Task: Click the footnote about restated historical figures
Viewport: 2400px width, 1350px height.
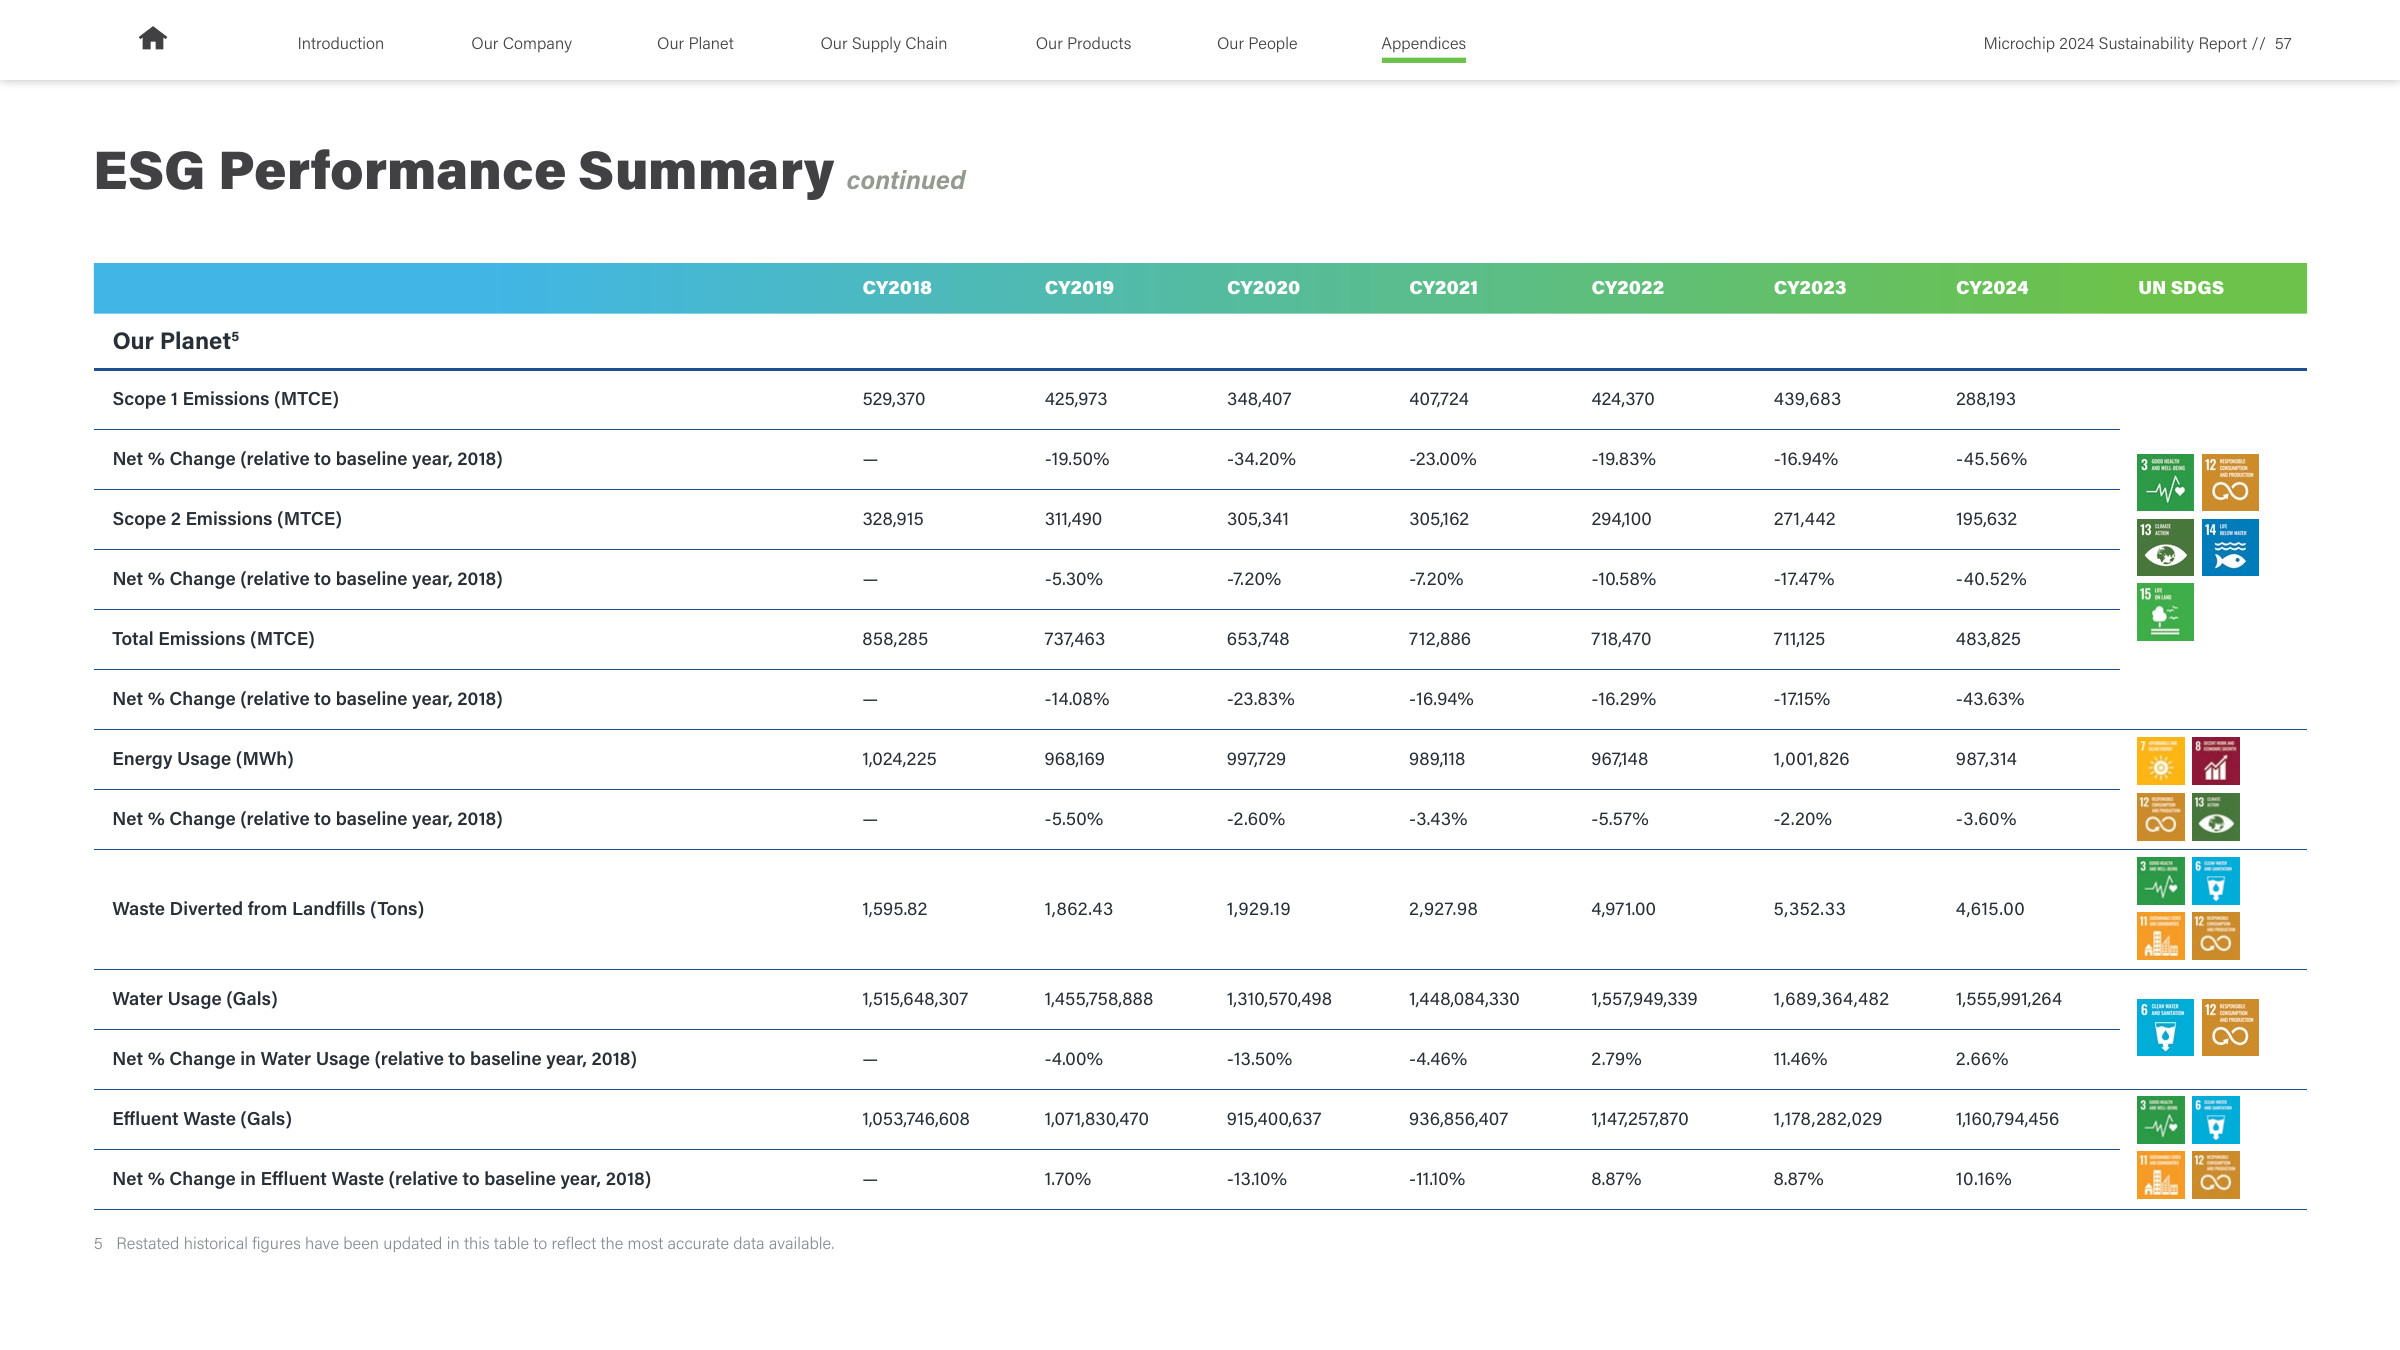Action: [x=464, y=1243]
